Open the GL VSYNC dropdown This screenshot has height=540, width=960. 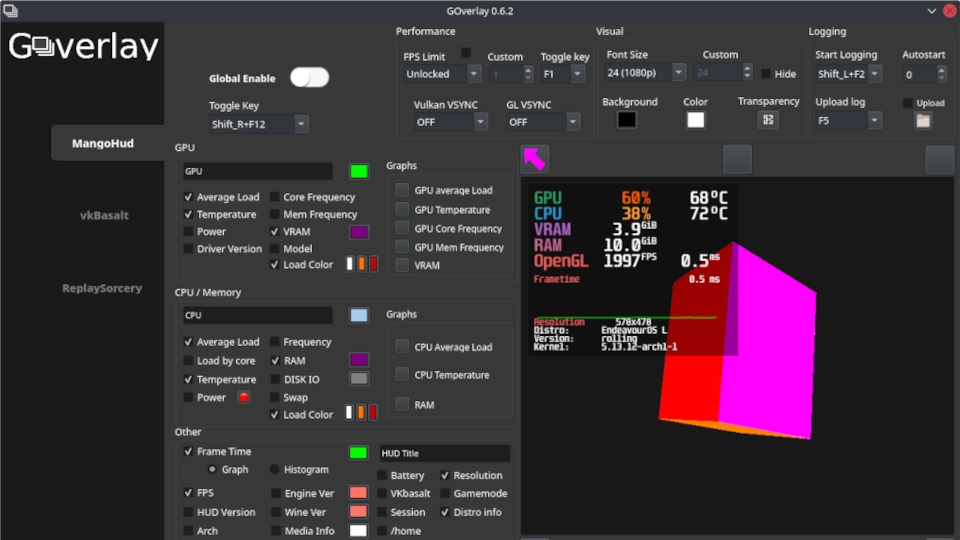tap(542, 122)
